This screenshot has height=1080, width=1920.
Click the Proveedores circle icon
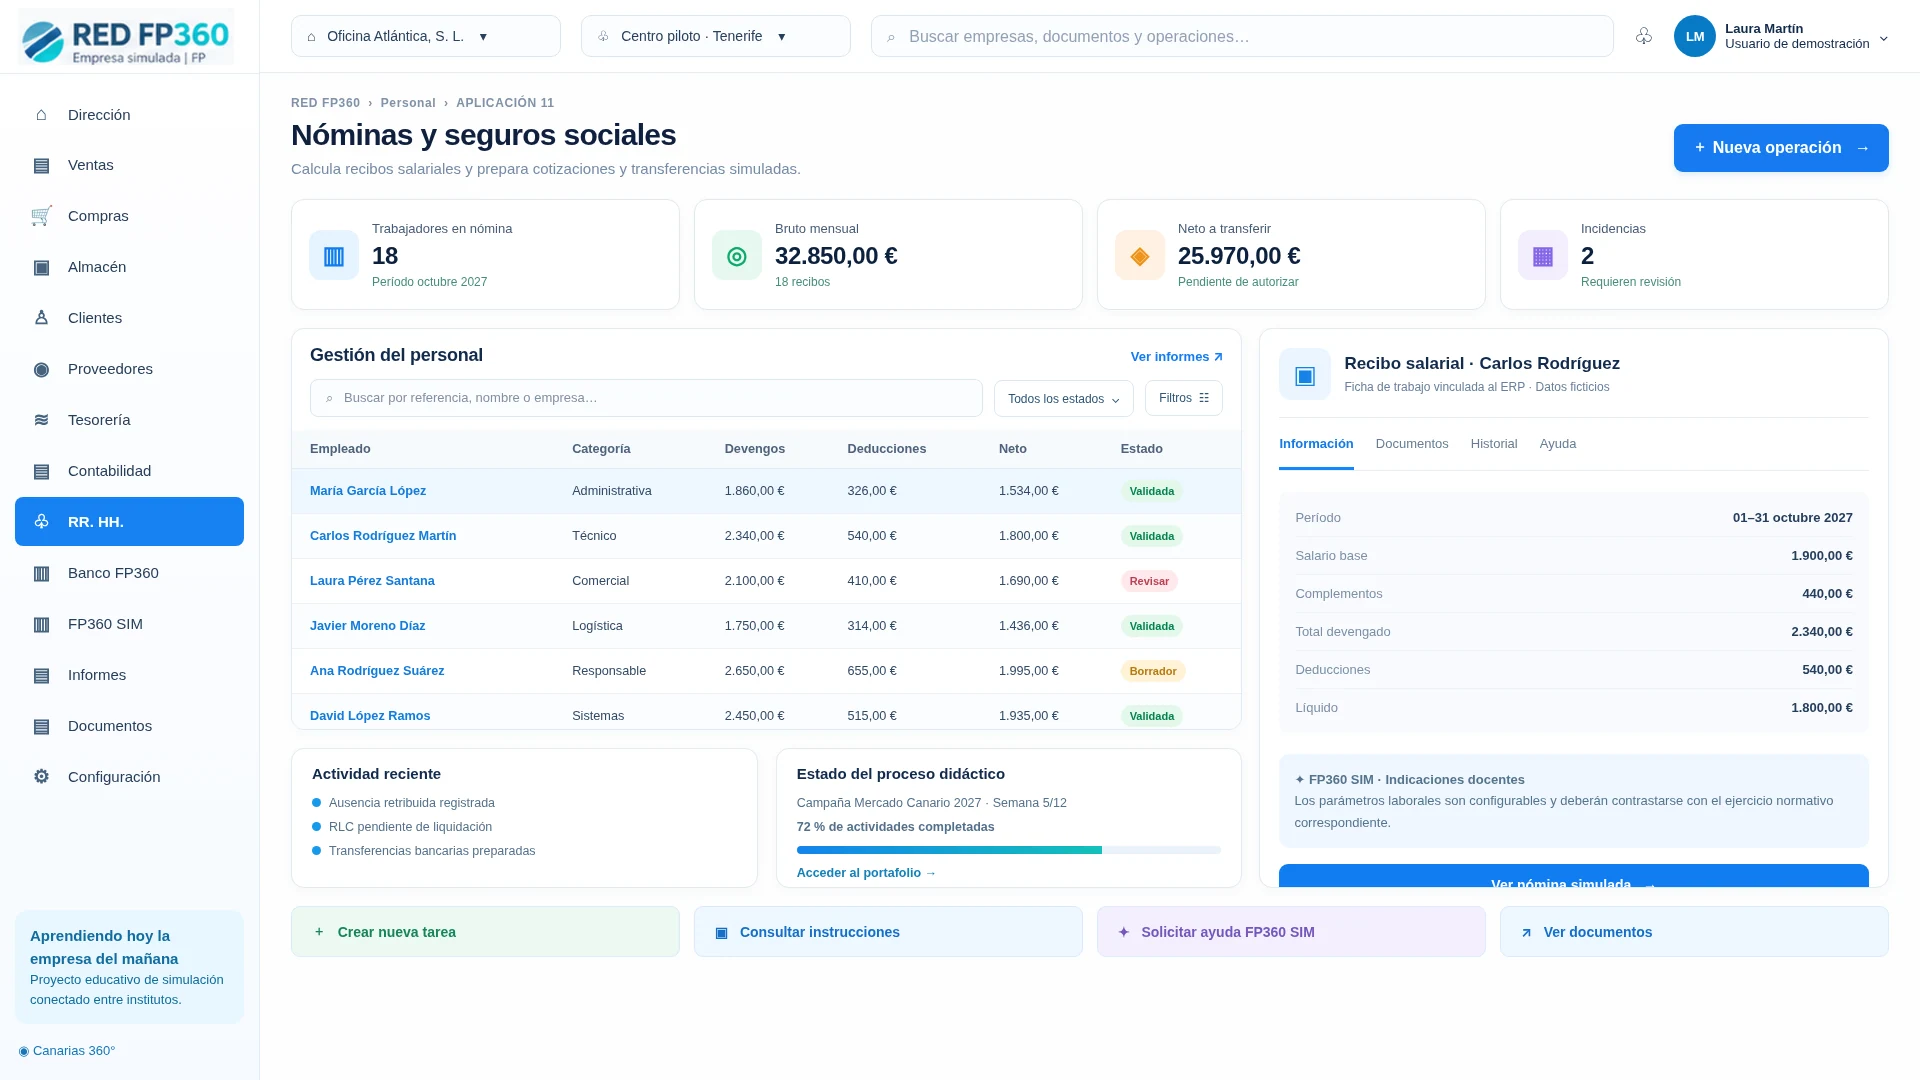point(41,369)
